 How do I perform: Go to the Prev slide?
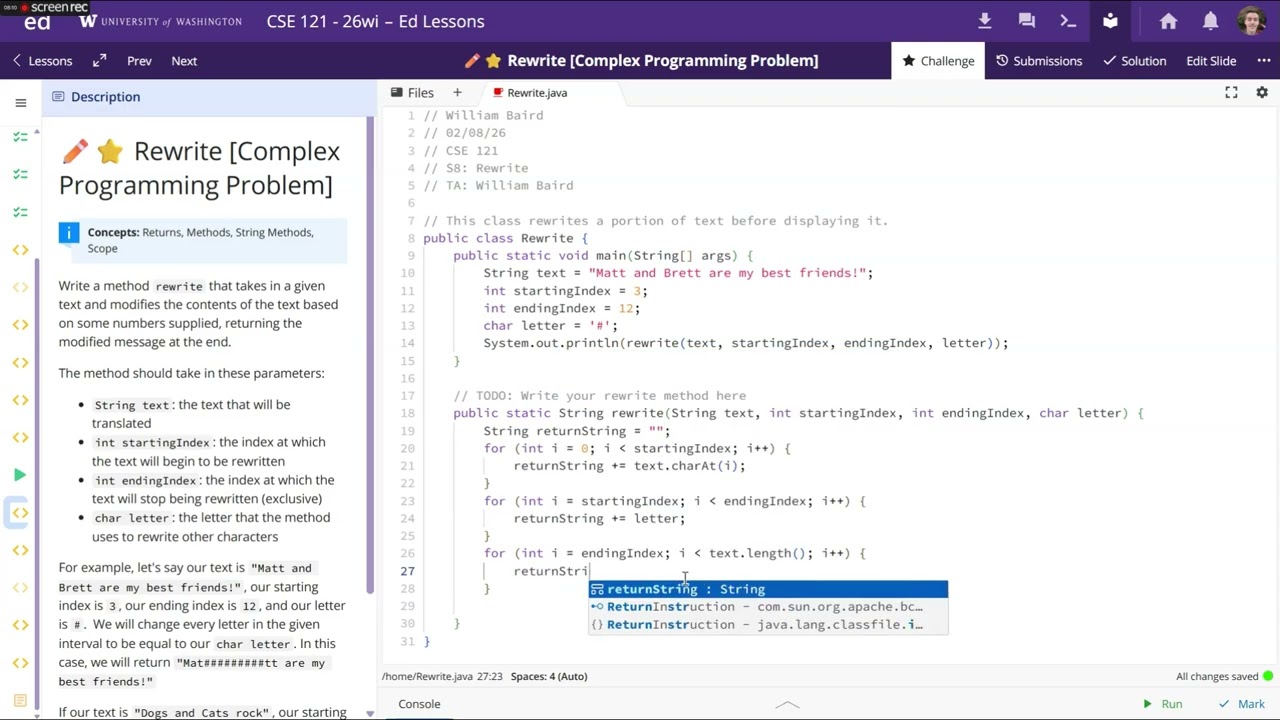click(139, 61)
